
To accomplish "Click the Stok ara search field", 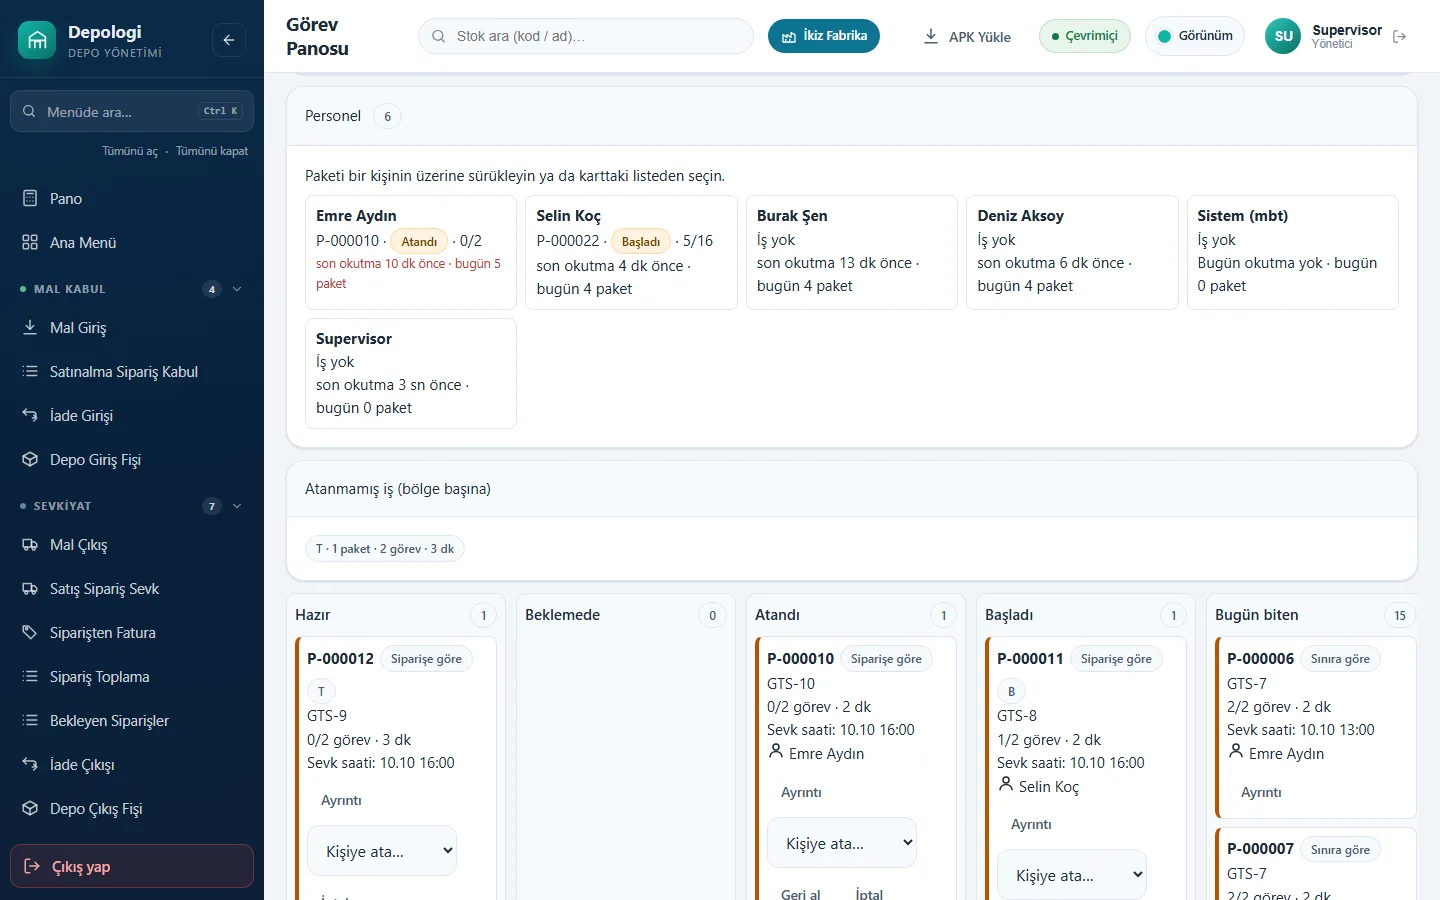I will tap(586, 36).
